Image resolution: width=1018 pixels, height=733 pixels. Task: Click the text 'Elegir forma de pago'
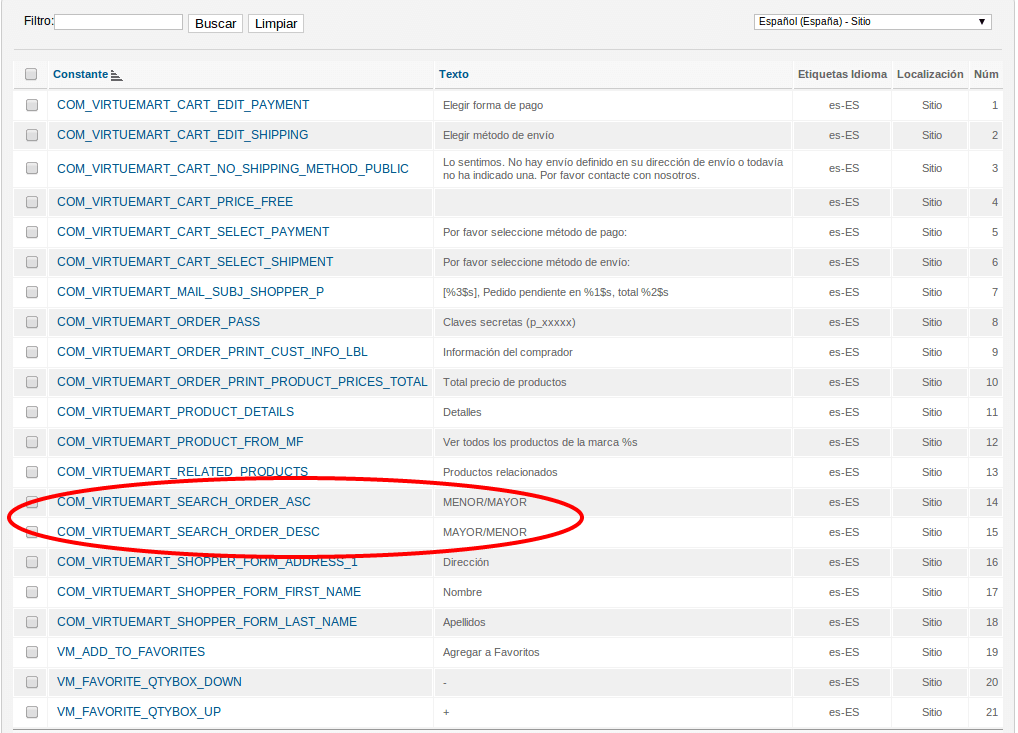[x=493, y=105]
